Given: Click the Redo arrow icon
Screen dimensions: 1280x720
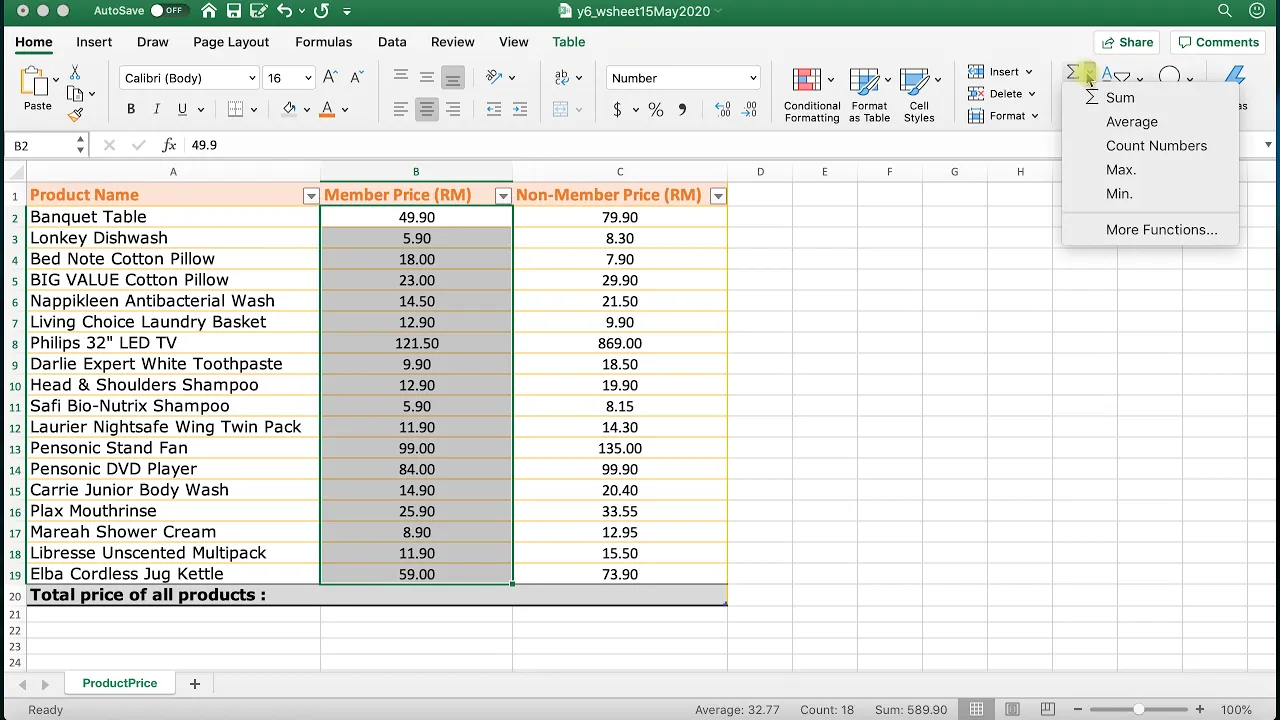Looking at the screenshot, I should coord(321,11).
